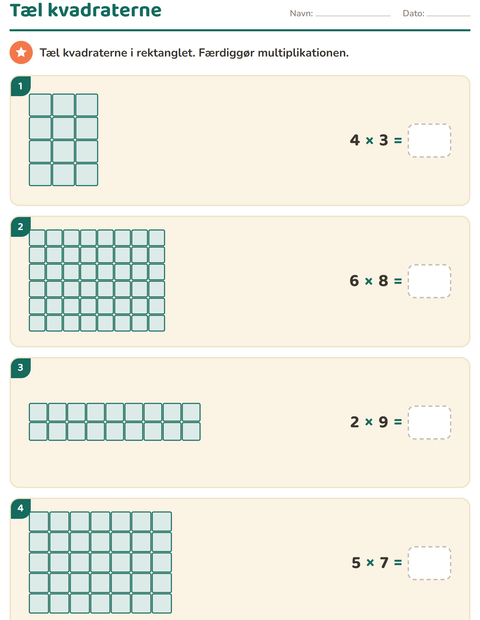Click the Navn name line field
Viewport: 480px width, 620px height.
[x=353, y=14]
